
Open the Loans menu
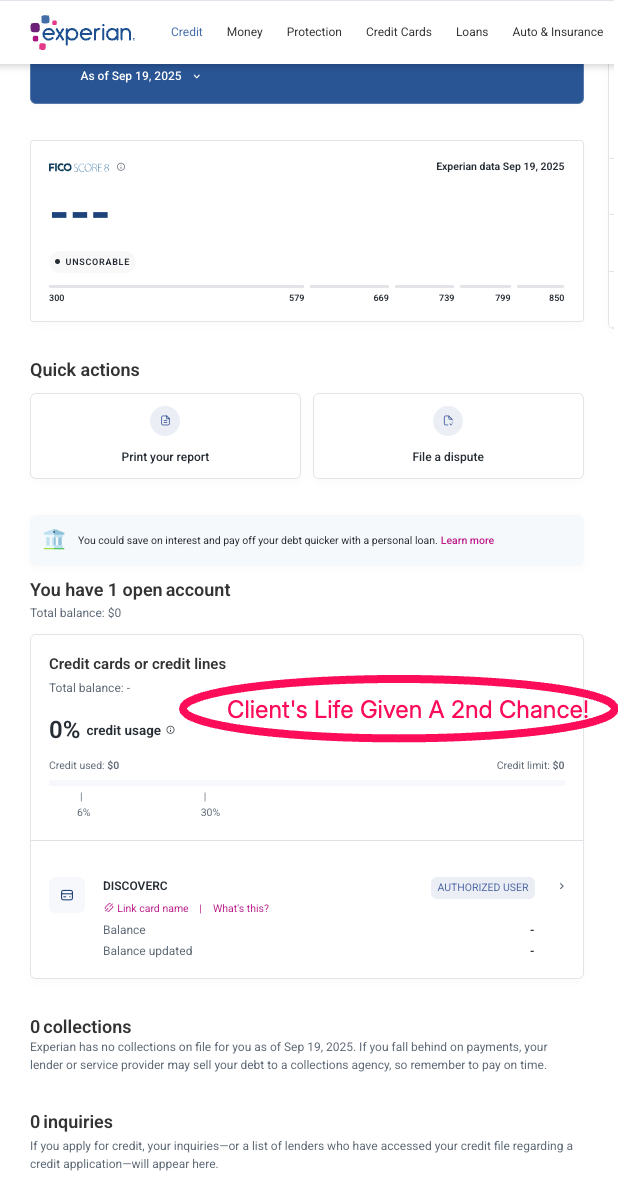[472, 32]
